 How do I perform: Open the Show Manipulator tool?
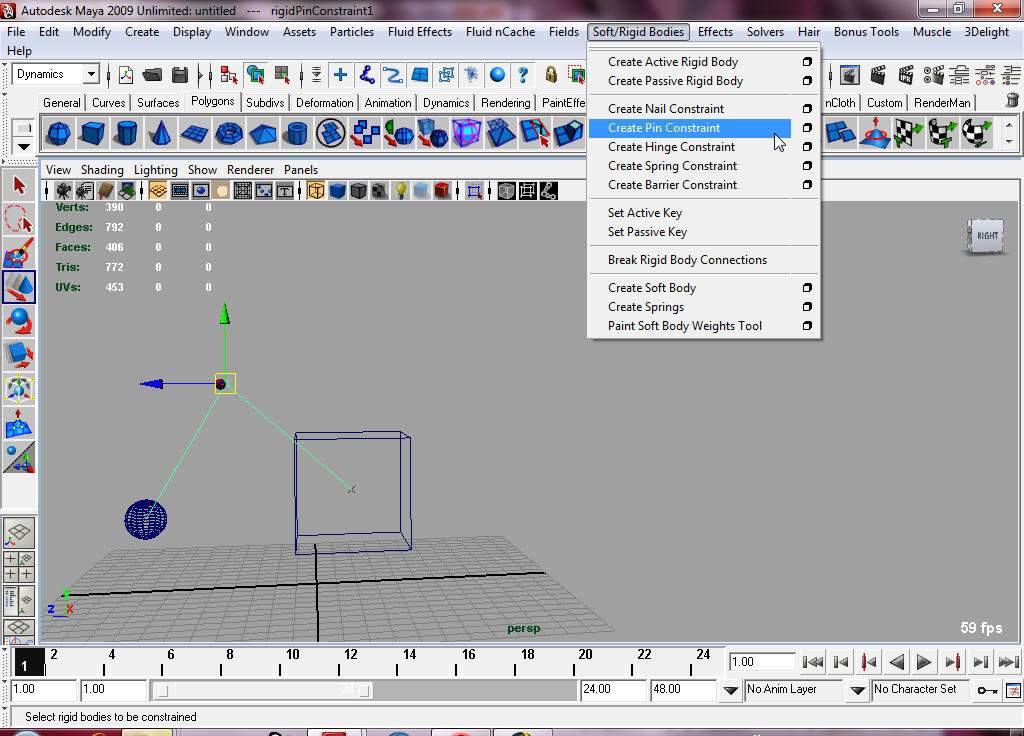click(x=19, y=456)
